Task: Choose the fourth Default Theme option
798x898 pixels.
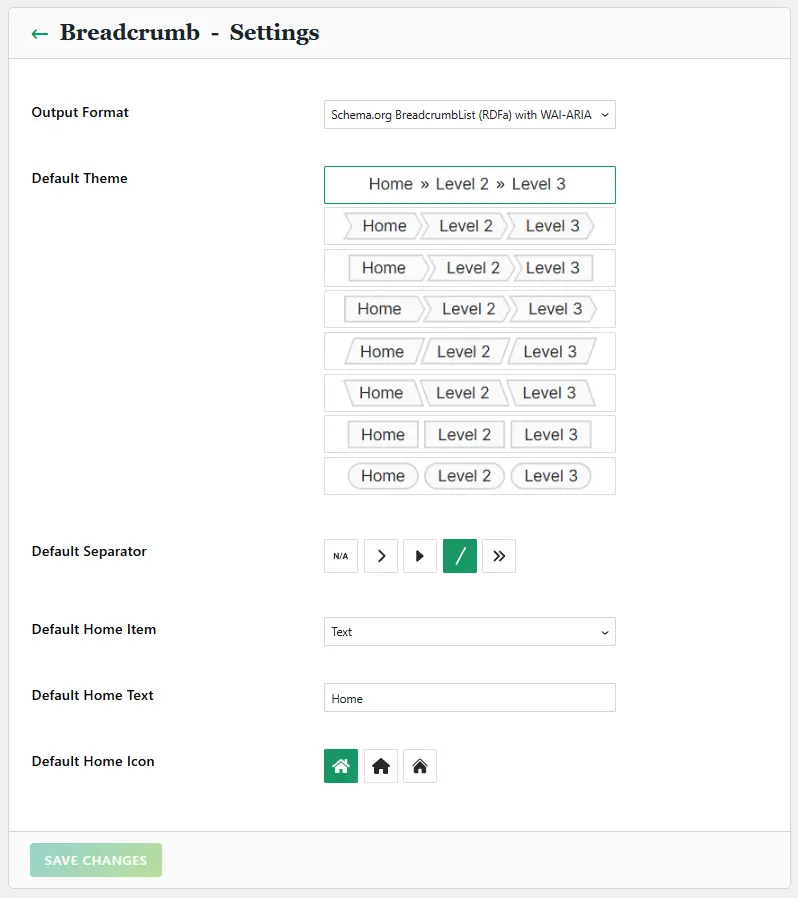Action: [469, 309]
